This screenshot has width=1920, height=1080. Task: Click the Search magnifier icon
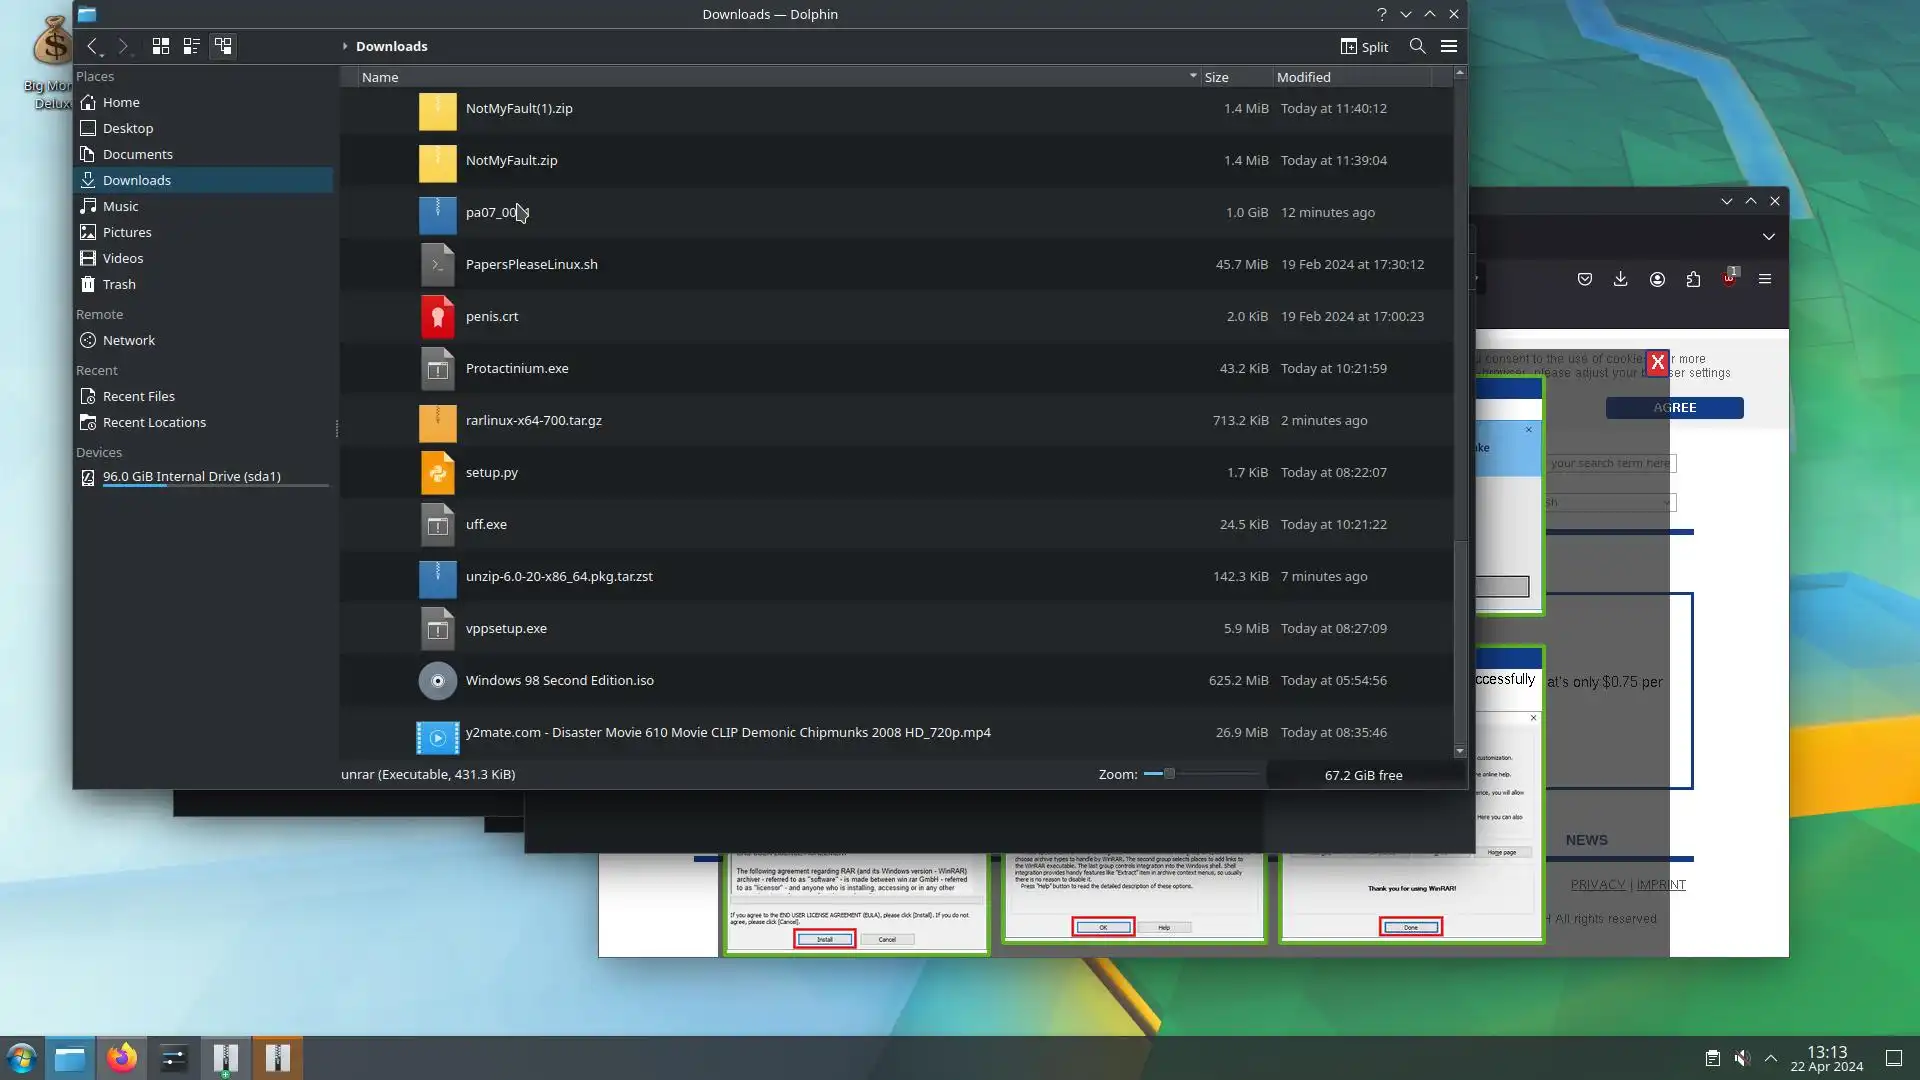point(1417,46)
